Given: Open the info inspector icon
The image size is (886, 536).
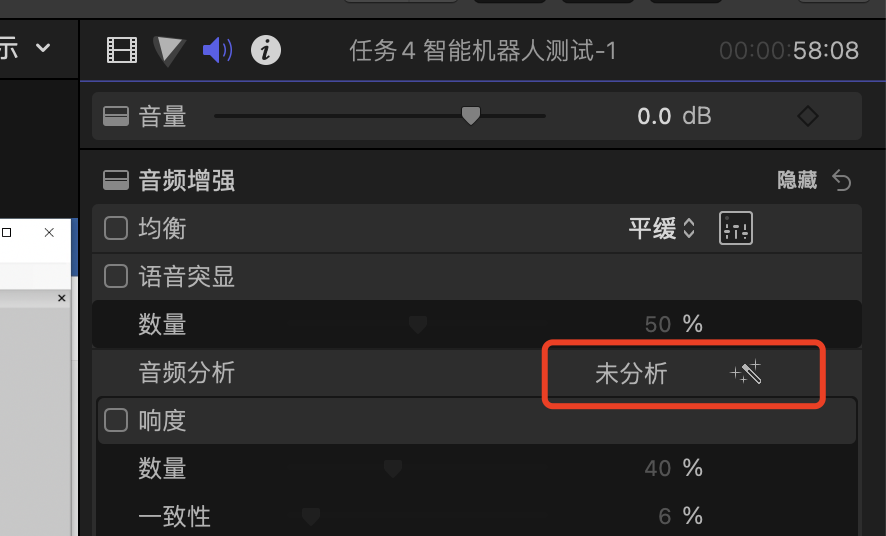Looking at the screenshot, I should pos(266,50).
